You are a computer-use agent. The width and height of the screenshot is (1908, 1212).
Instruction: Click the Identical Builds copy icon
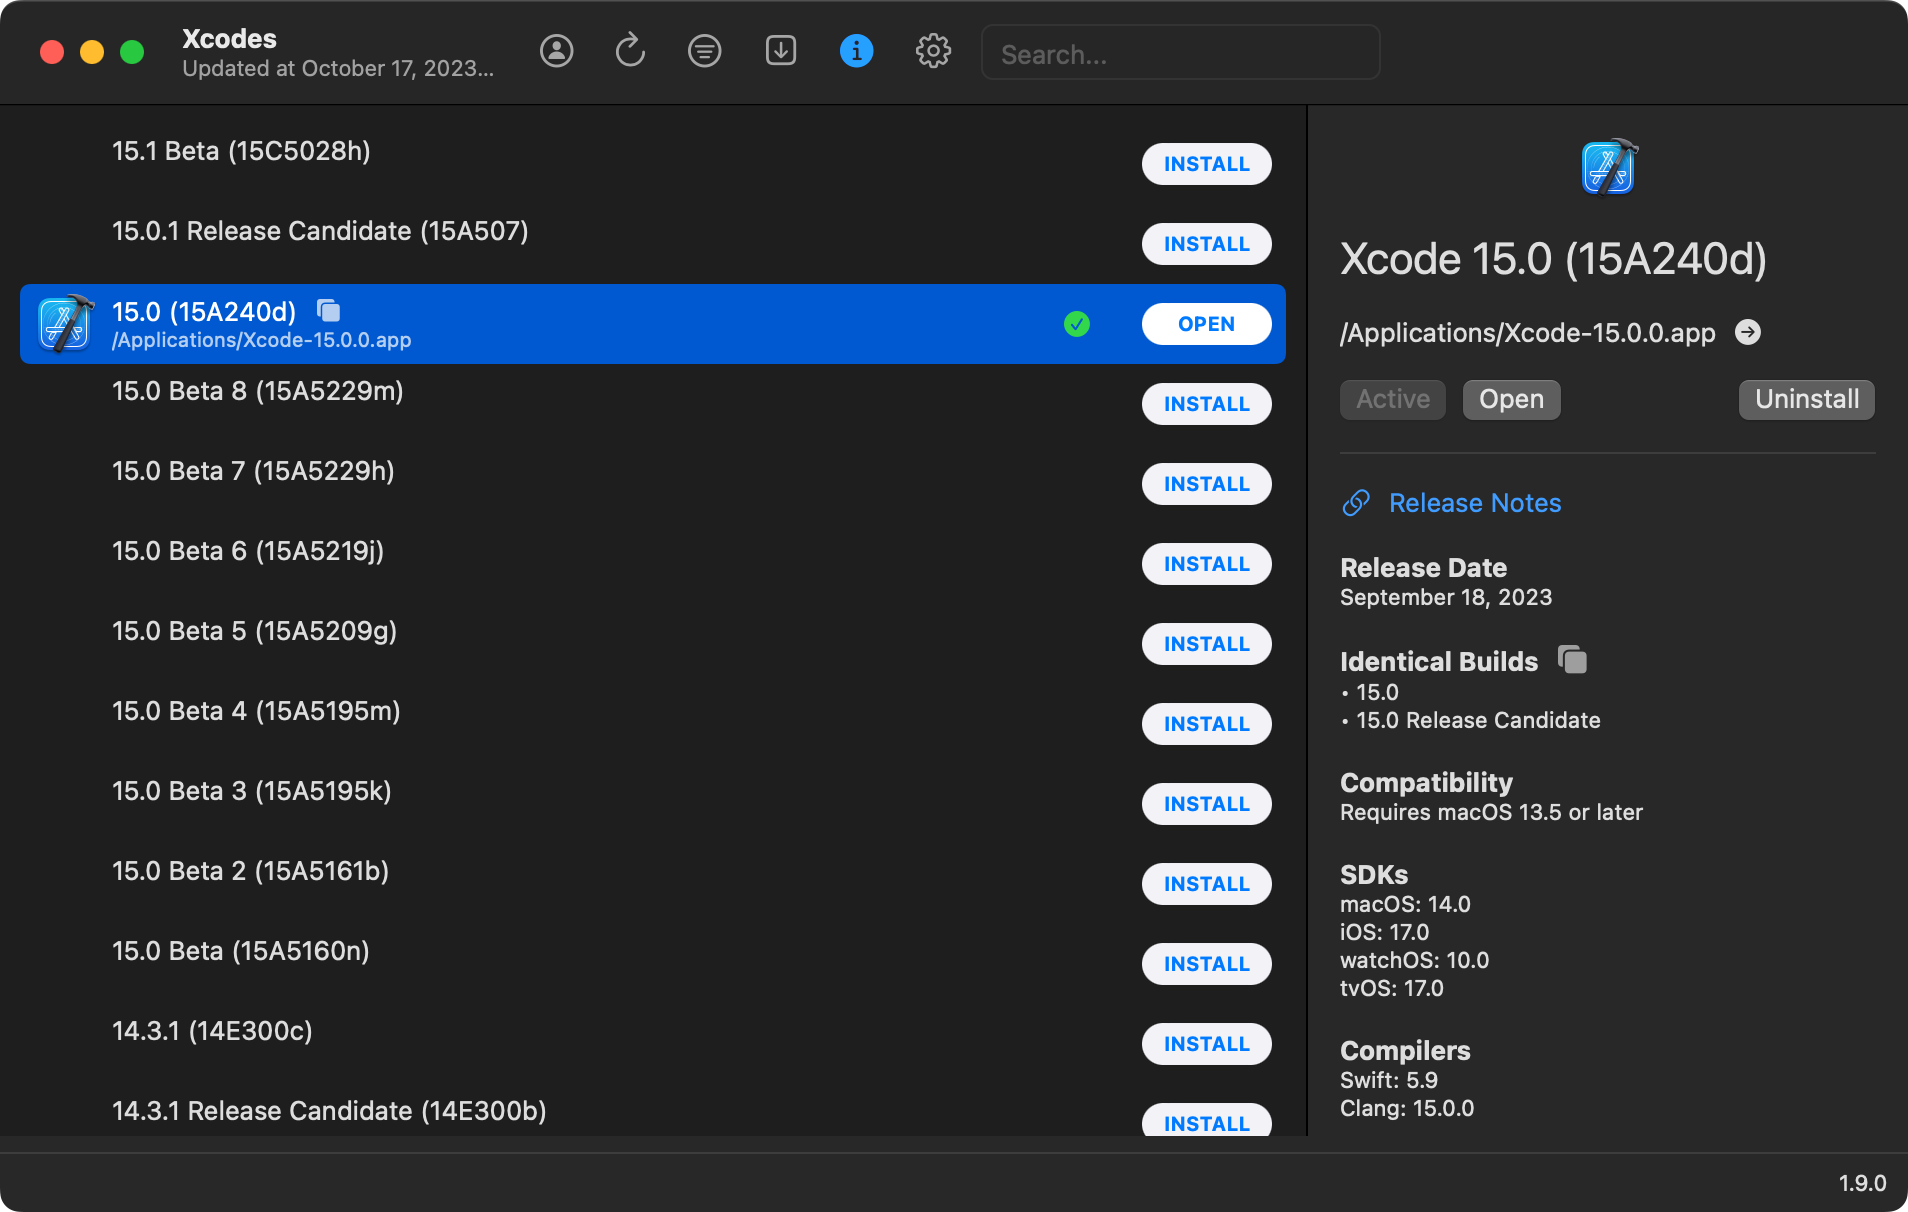1572,660
